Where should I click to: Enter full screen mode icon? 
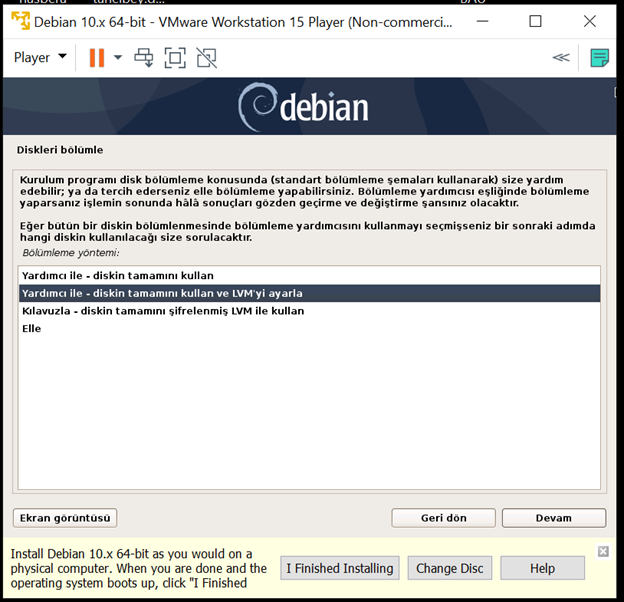pyautogui.click(x=175, y=58)
